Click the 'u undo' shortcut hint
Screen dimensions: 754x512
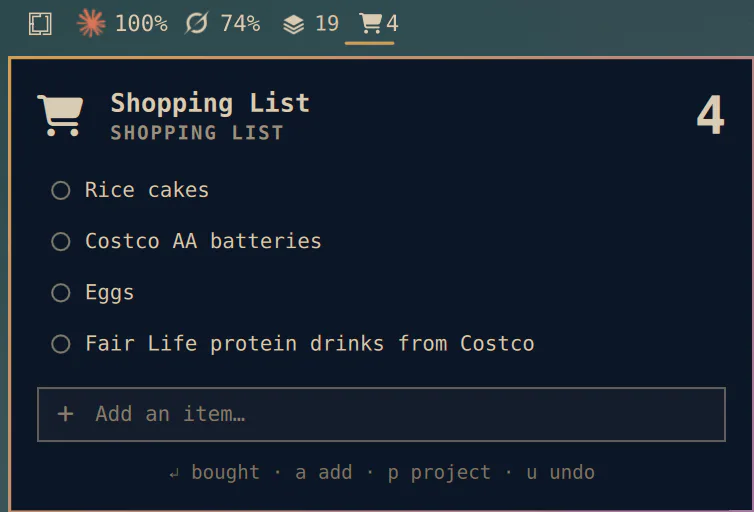560,473
